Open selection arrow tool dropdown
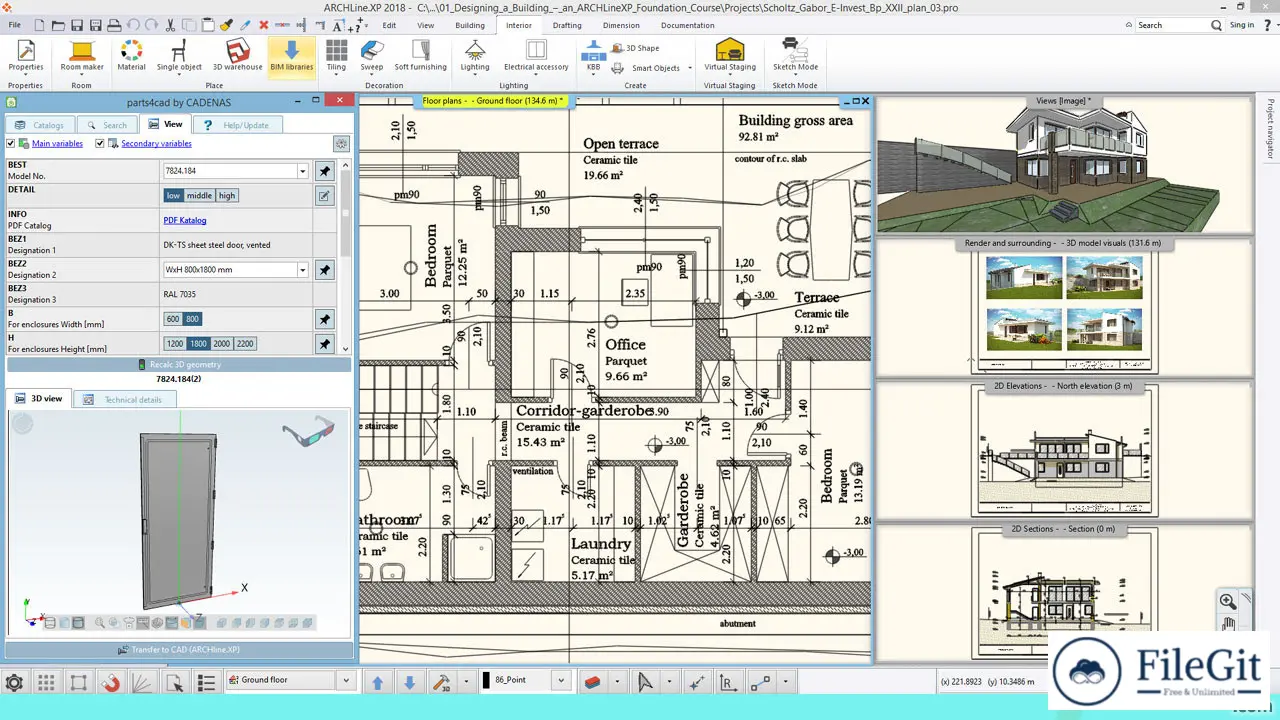Image resolution: width=1280 pixels, height=720 pixels. tap(671, 682)
